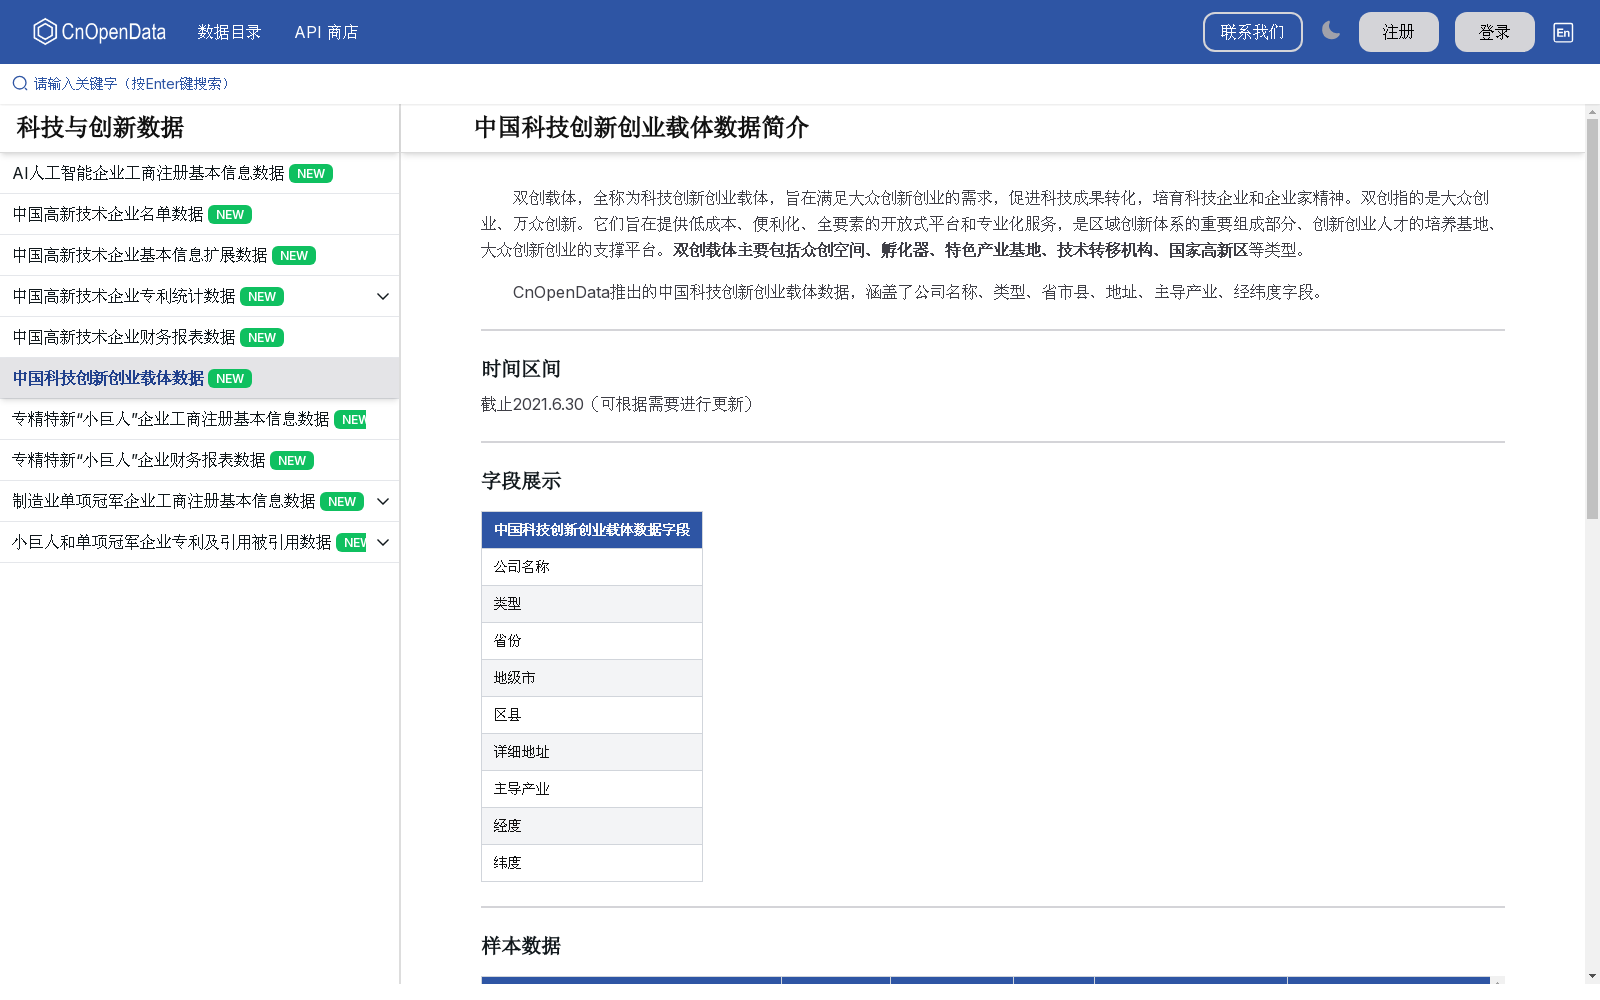Click the 中国科技创新创业载体数据字段 table header
The width and height of the screenshot is (1600, 1000).
[x=592, y=530]
